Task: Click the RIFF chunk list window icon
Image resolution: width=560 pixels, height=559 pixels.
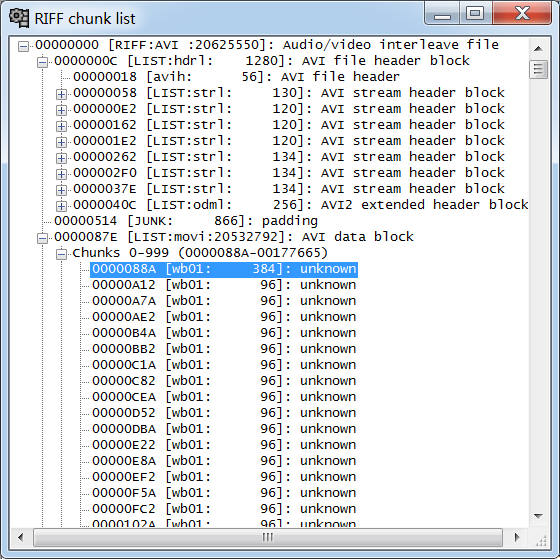Action: (19, 18)
